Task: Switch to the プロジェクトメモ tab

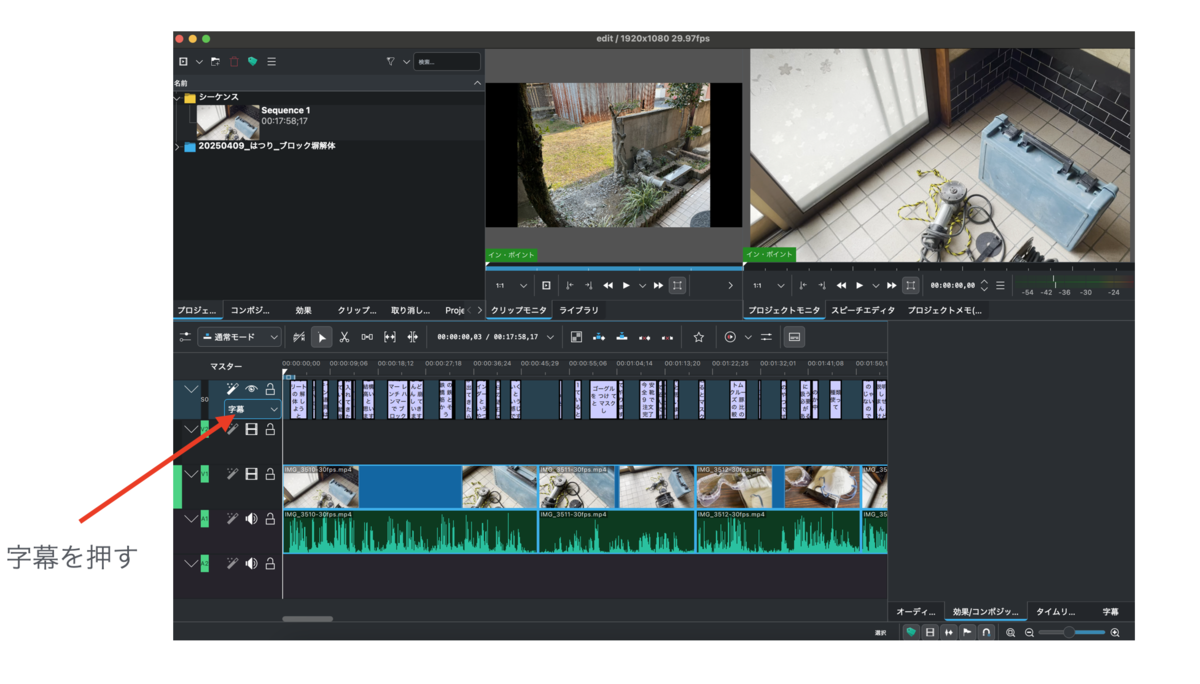Action: pos(944,311)
